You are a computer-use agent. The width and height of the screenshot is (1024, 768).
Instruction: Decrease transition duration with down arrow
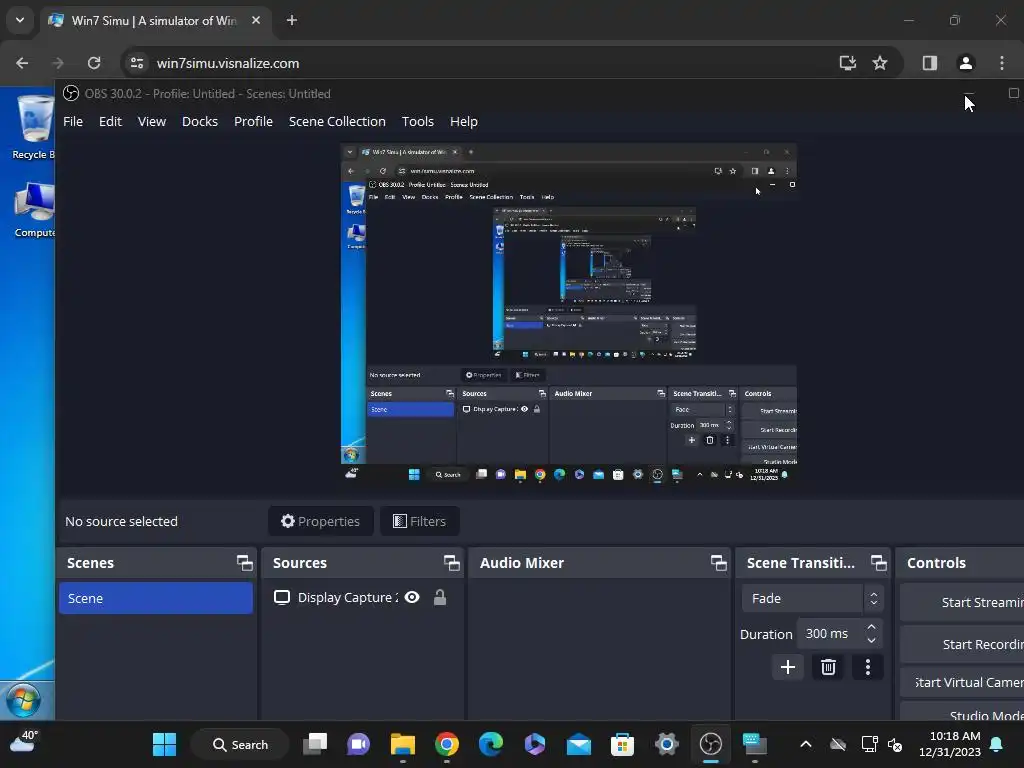871,640
